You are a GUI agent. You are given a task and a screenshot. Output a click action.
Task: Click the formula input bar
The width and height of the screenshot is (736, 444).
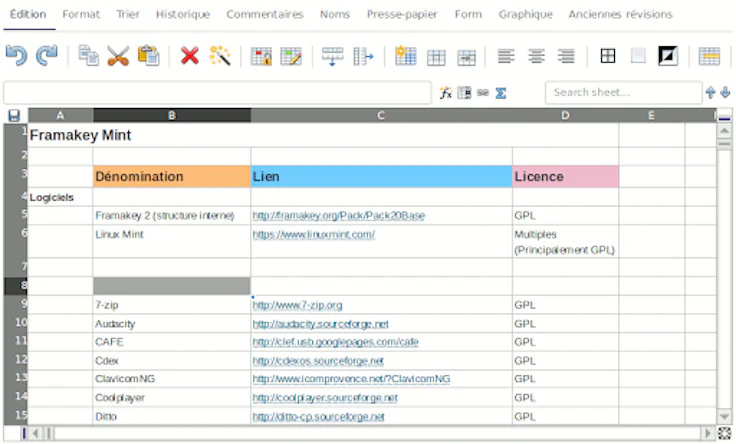coord(217,92)
